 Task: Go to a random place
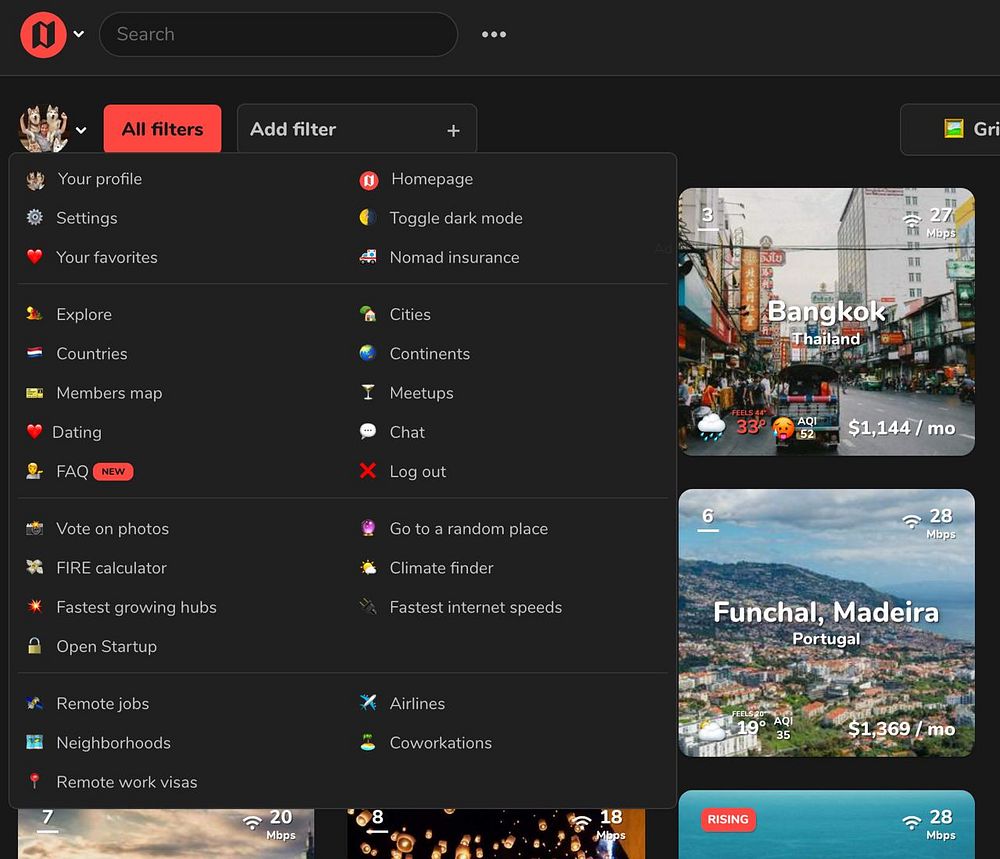pyautogui.click(x=468, y=529)
